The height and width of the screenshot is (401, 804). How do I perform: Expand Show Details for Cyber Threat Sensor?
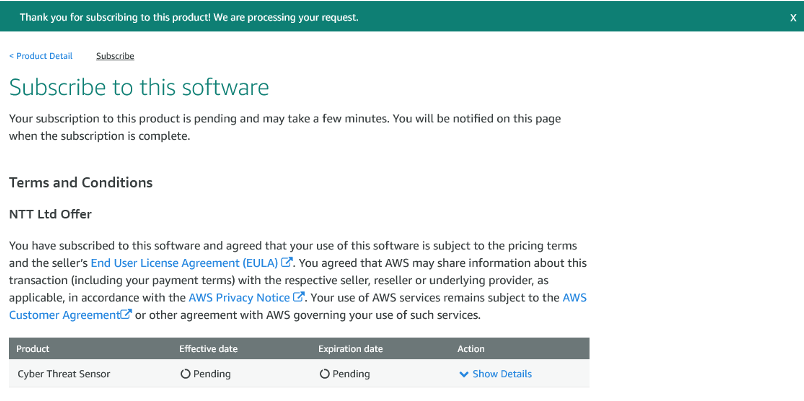tap(502, 374)
